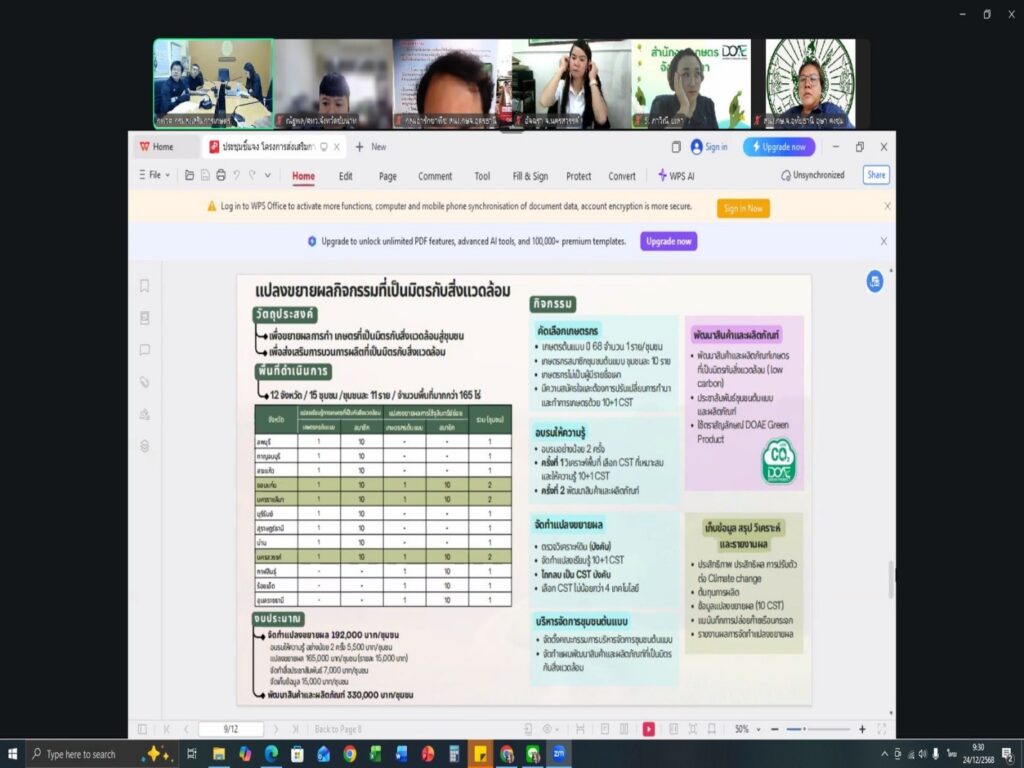
Task: Open the Bookmarks panel in sidebar
Action: 145,286
